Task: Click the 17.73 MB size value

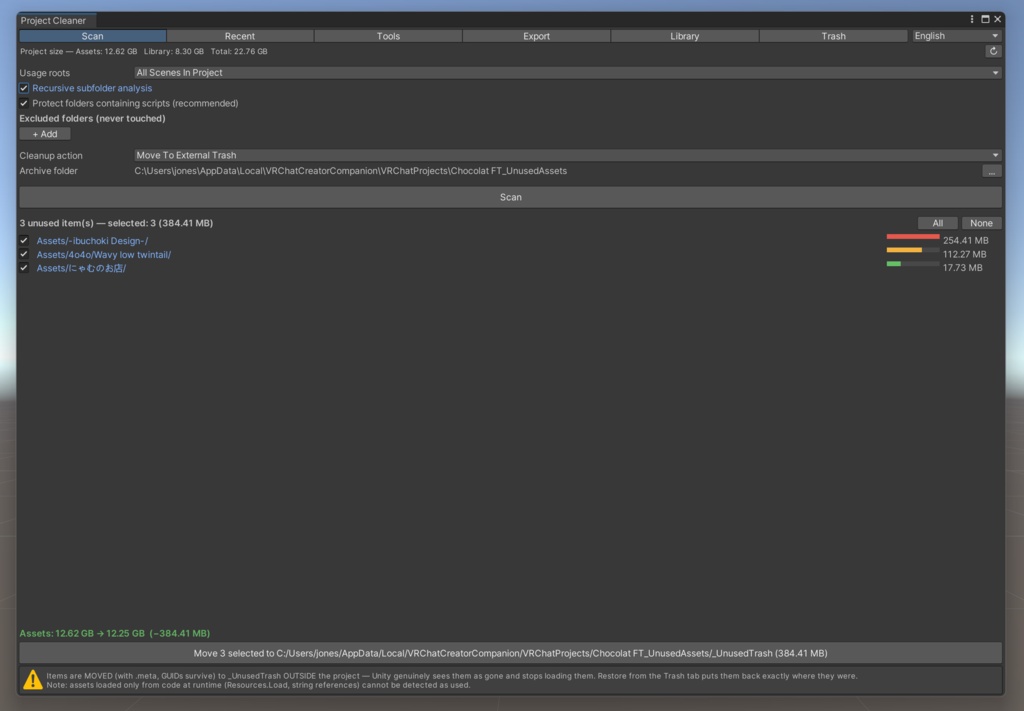Action: pyautogui.click(x=963, y=268)
